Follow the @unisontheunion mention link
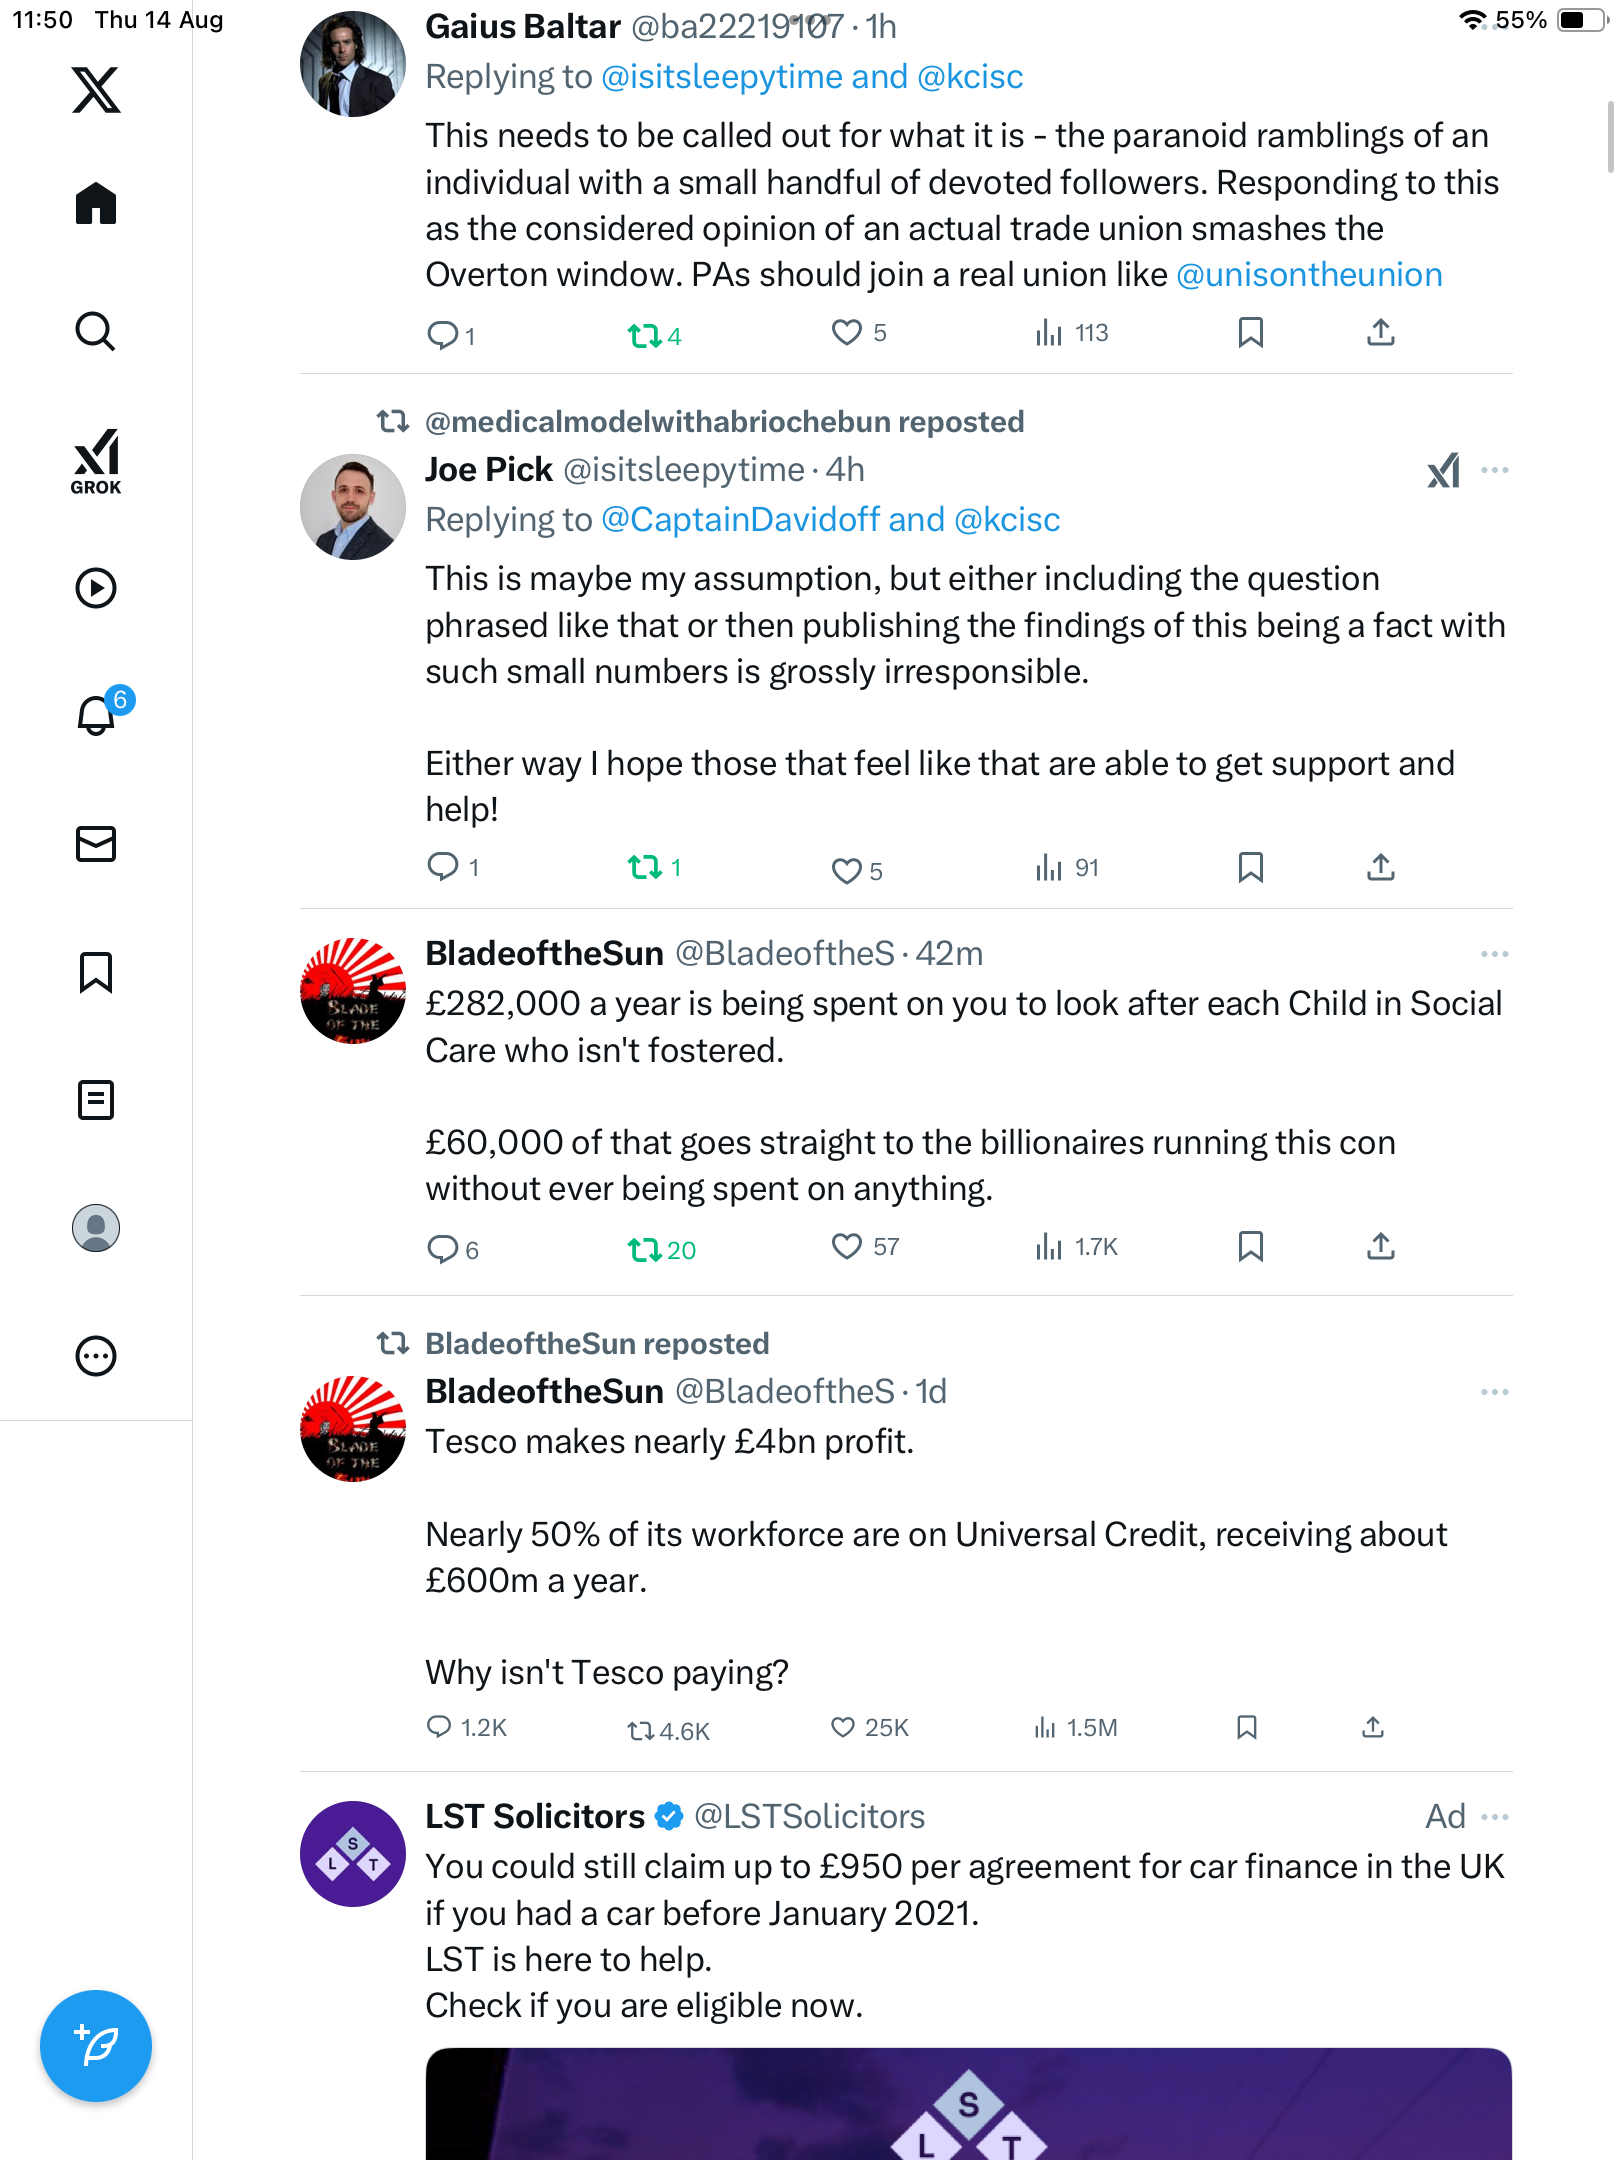Image resolution: width=1620 pixels, height=2160 pixels. pyautogui.click(x=1309, y=275)
